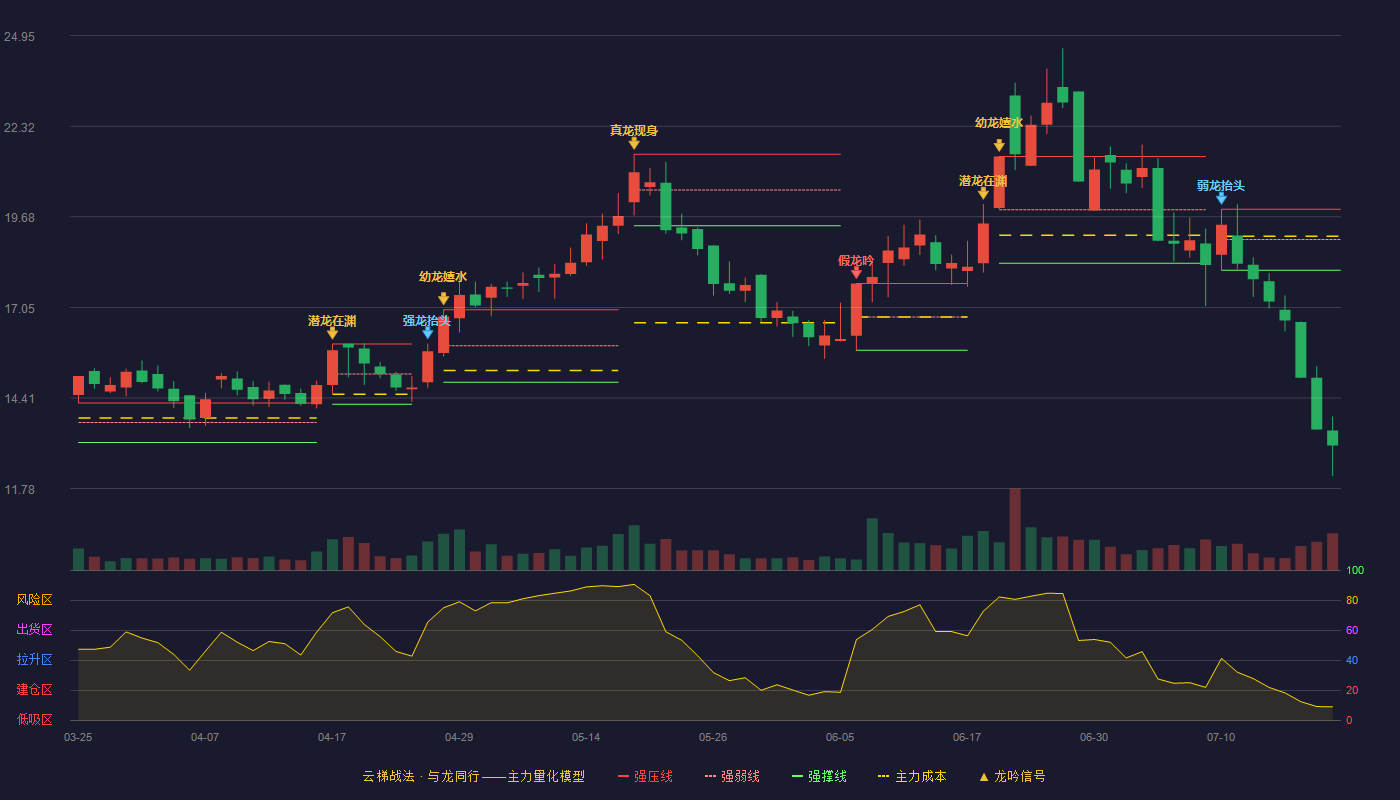The width and height of the screenshot is (1400, 800).
Task: Toggle the 强弱线 legend entry
Action: pos(732,776)
